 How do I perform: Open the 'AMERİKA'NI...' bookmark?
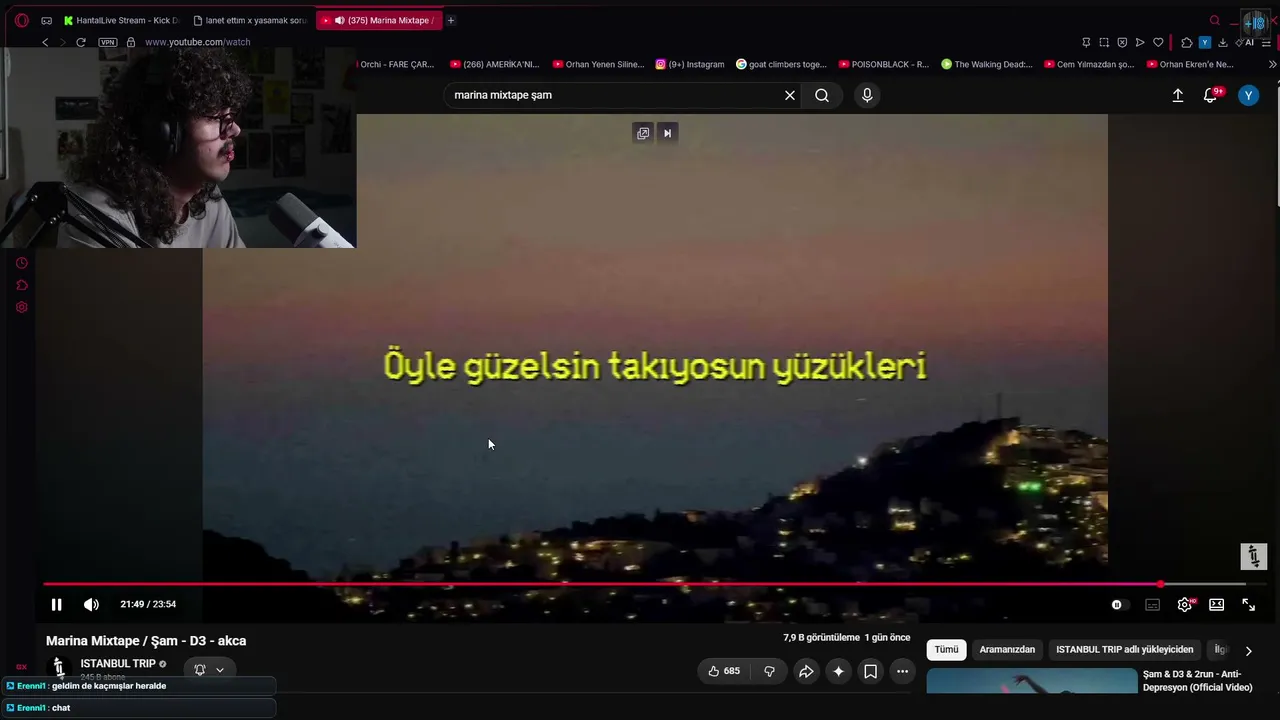point(494,64)
